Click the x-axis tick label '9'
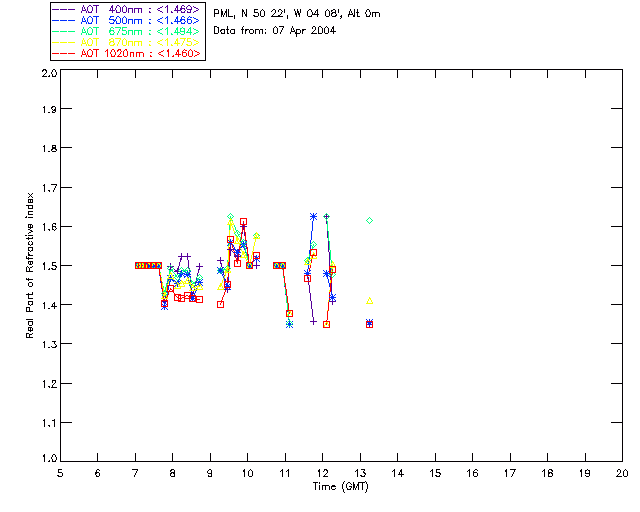The image size is (640, 512). pyautogui.click(x=210, y=473)
